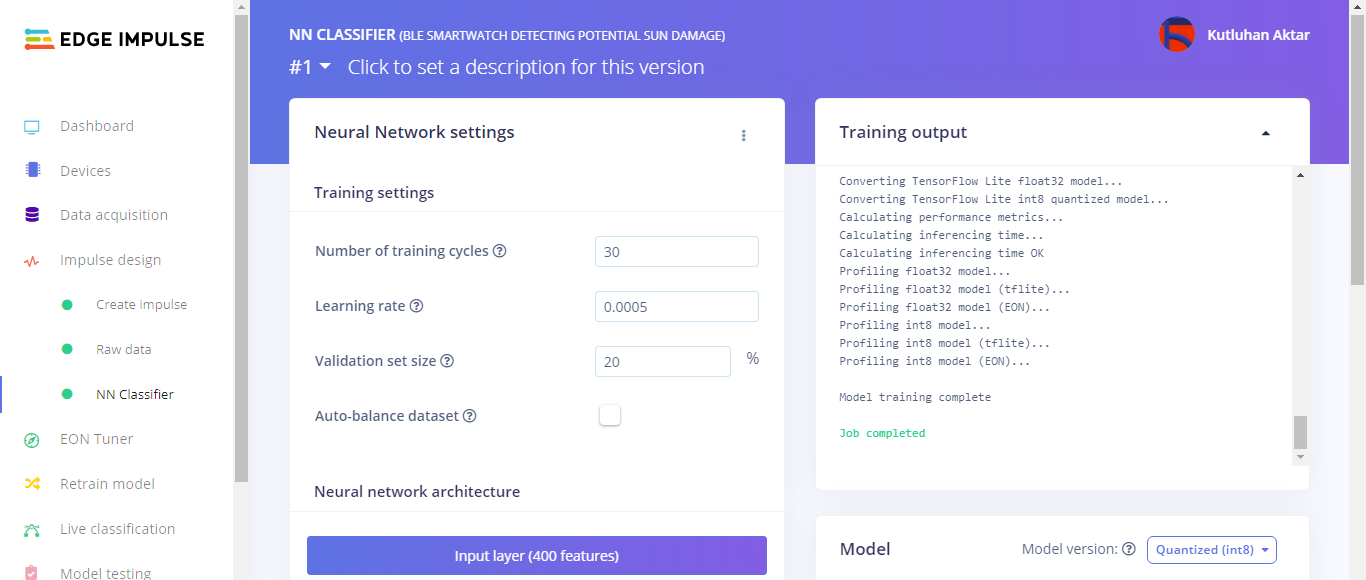
Task: Go to the Create impulse page
Action: [141, 305]
